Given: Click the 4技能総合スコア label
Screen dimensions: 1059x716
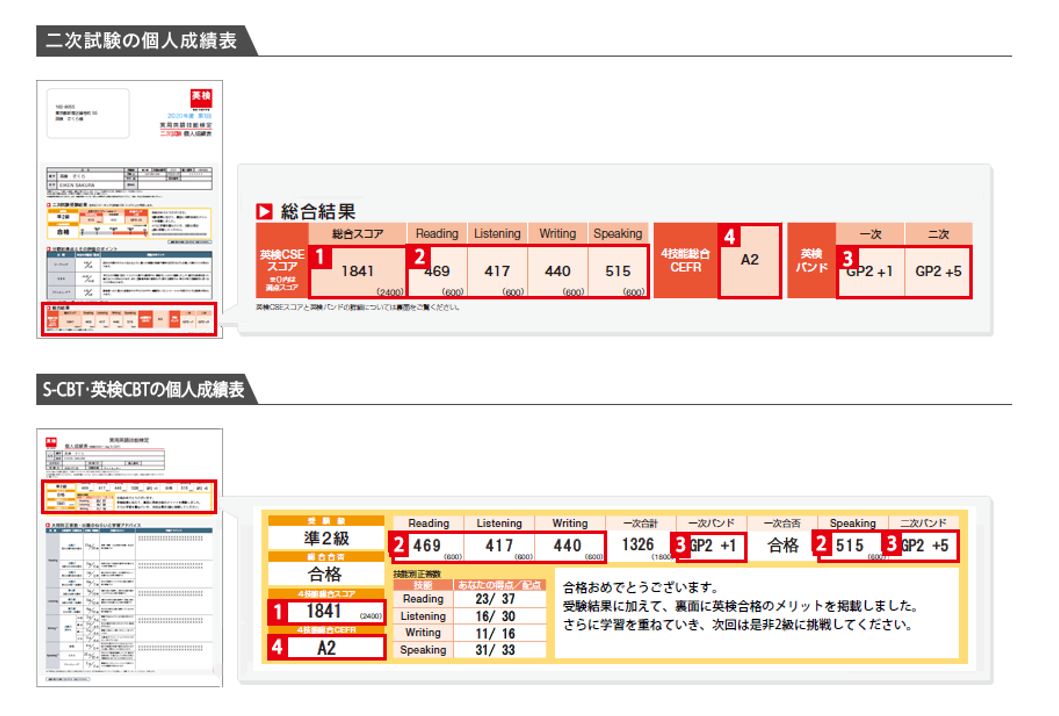Looking at the screenshot, I should [326, 594].
